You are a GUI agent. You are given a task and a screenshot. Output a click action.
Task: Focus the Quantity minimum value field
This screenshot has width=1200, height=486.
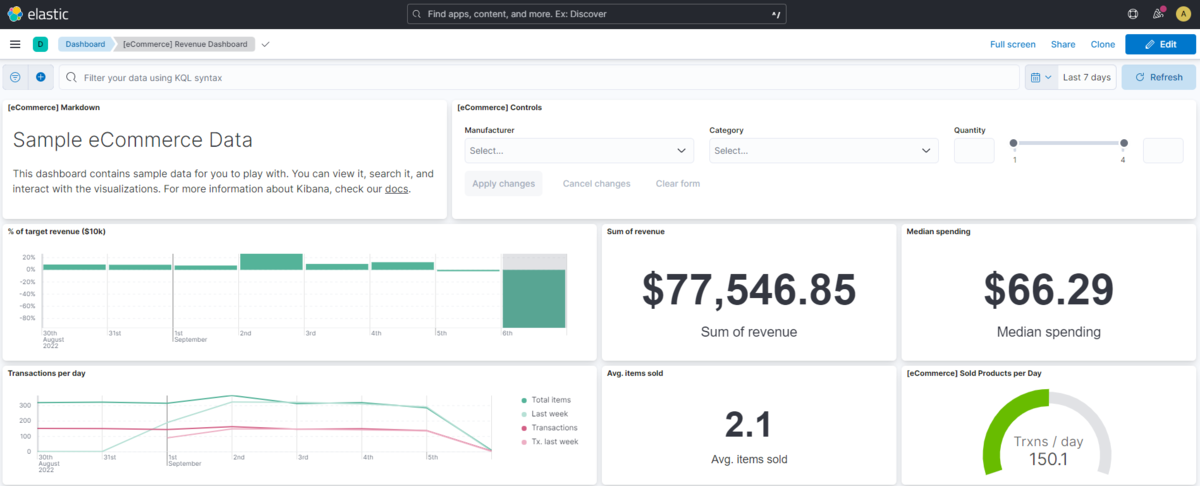(974, 151)
